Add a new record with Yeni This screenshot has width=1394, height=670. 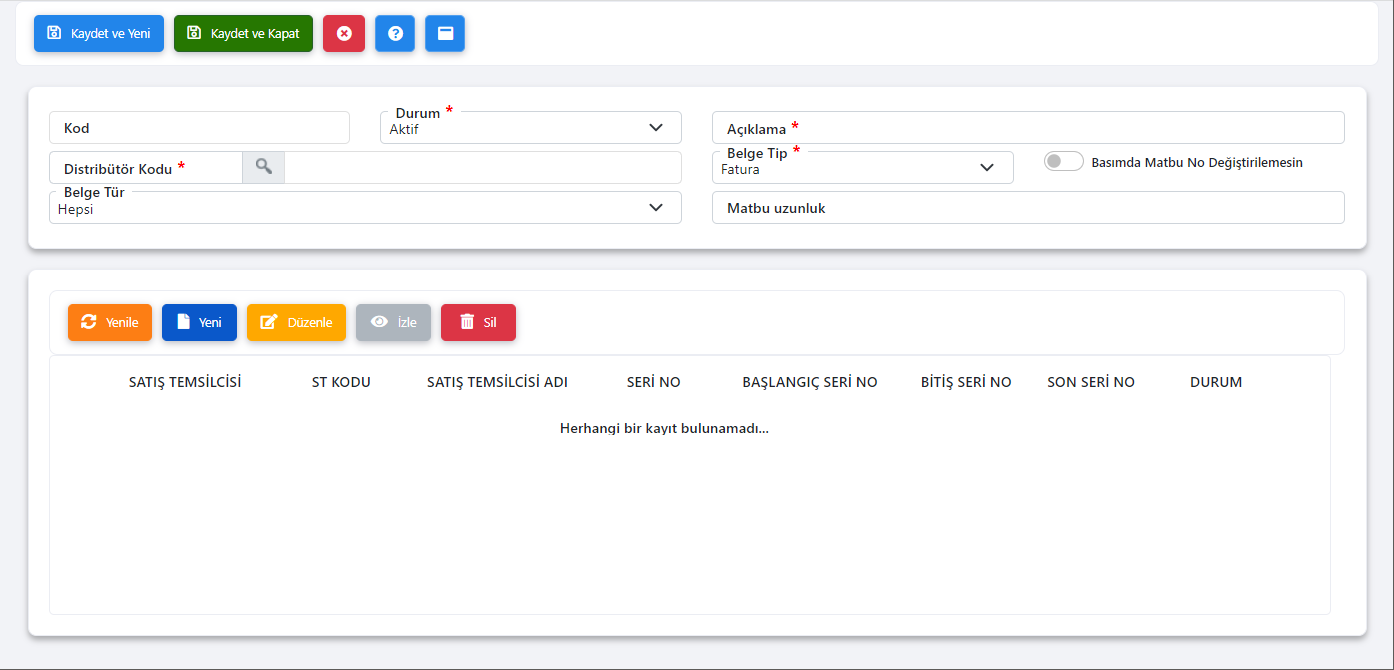click(199, 322)
